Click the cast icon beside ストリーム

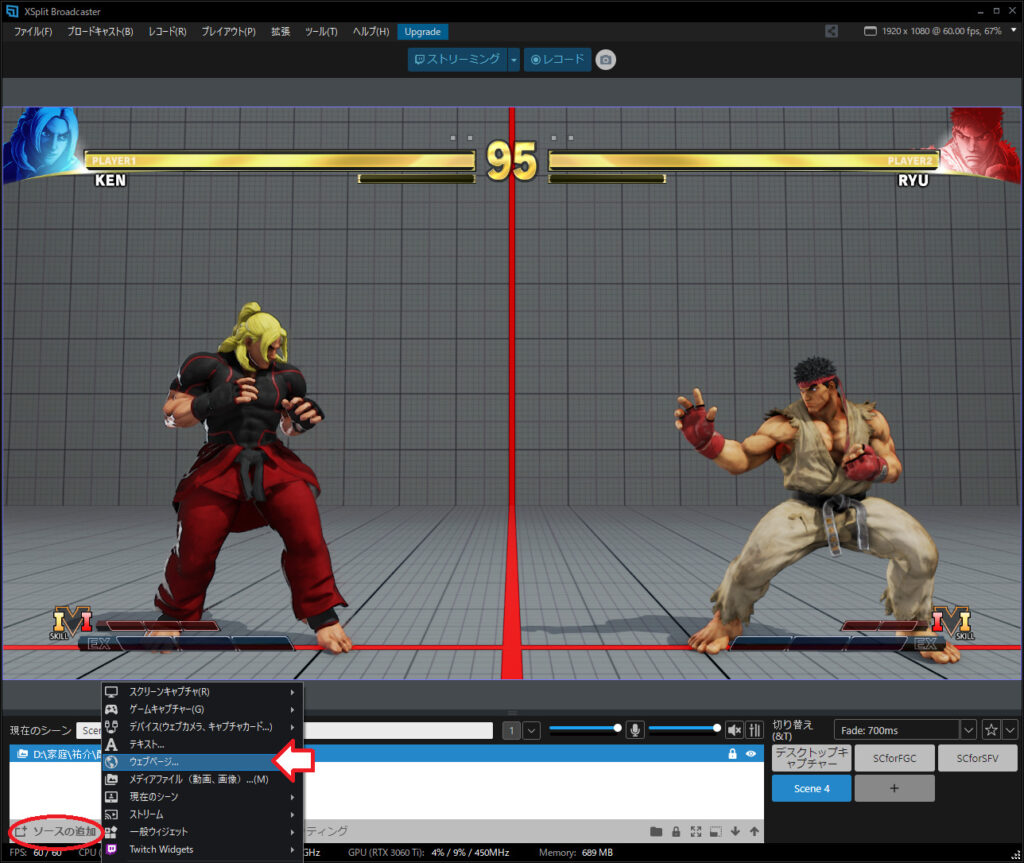[112, 815]
